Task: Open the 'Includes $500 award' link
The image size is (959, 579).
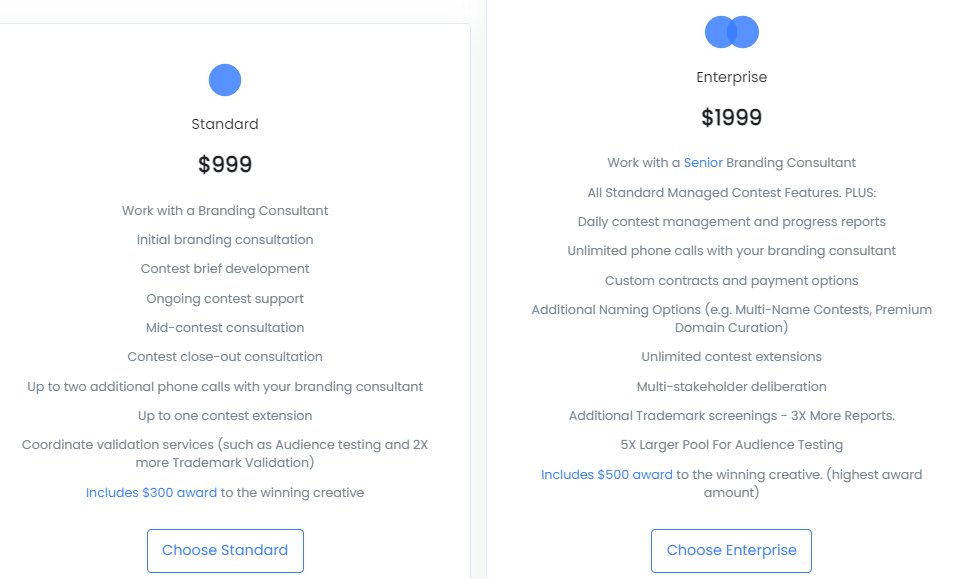Action: click(x=607, y=475)
